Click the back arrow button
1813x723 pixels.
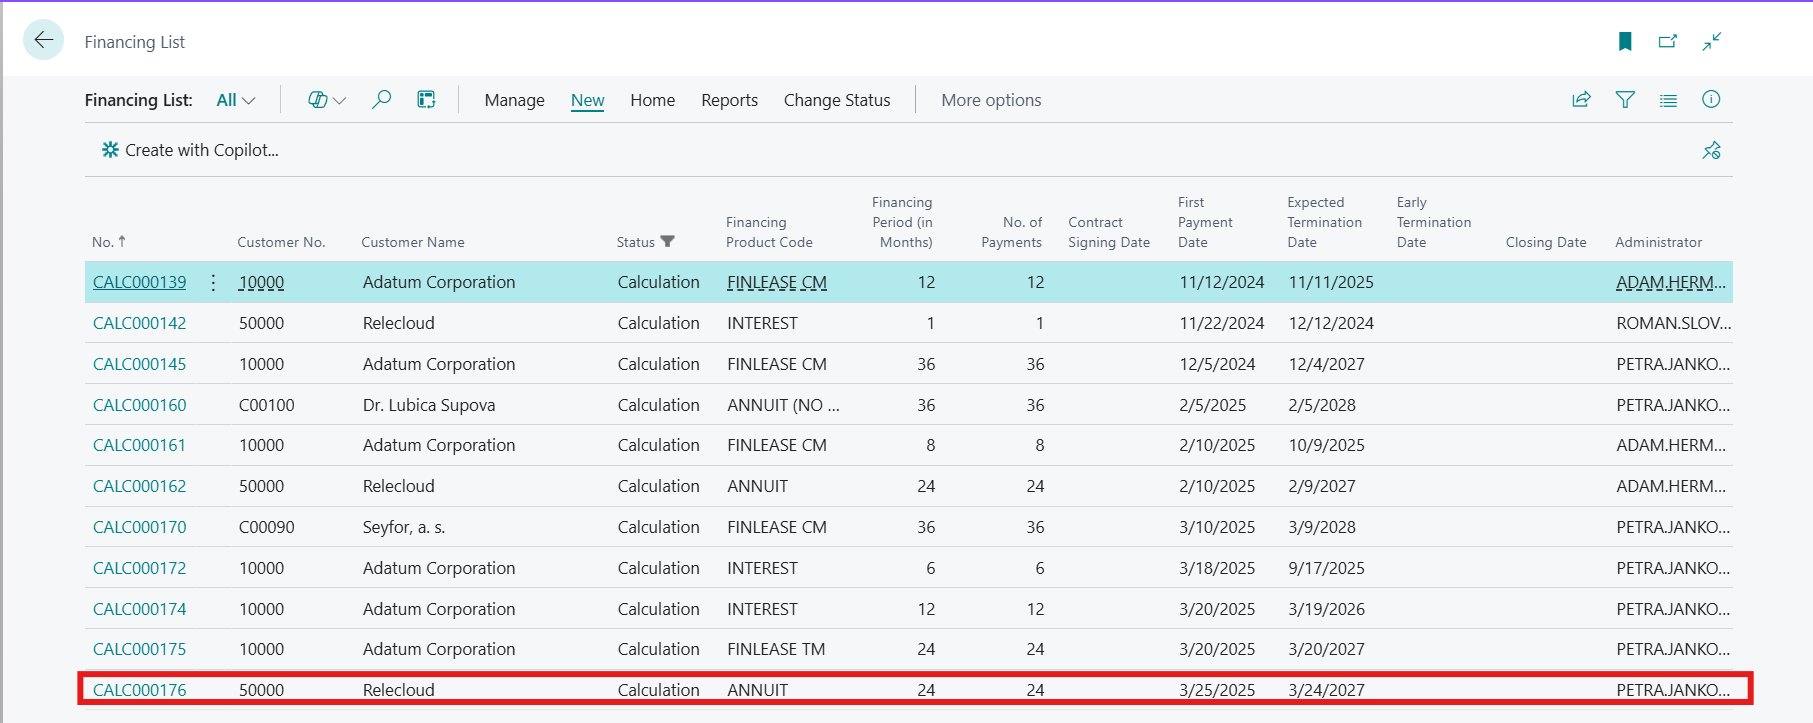[43, 40]
